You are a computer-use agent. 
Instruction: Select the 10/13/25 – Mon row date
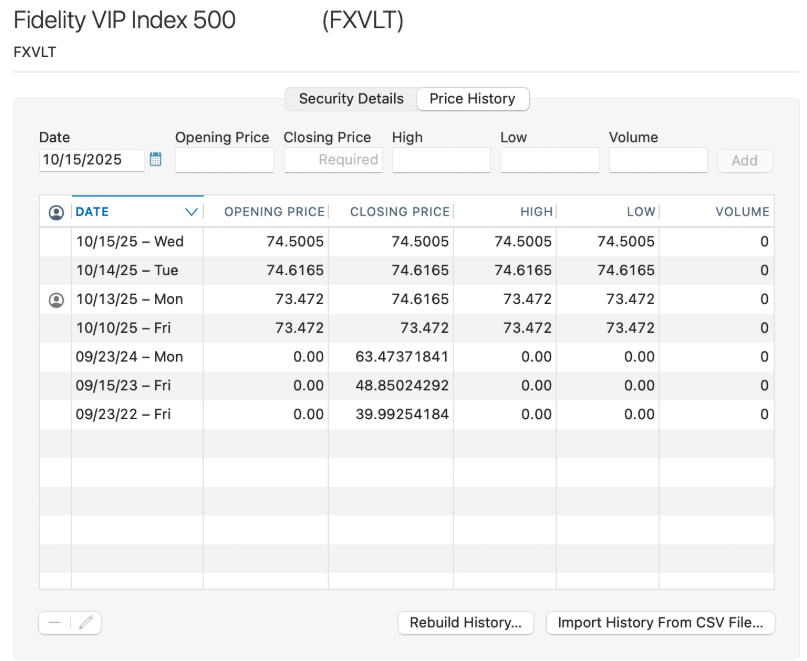tap(130, 299)
